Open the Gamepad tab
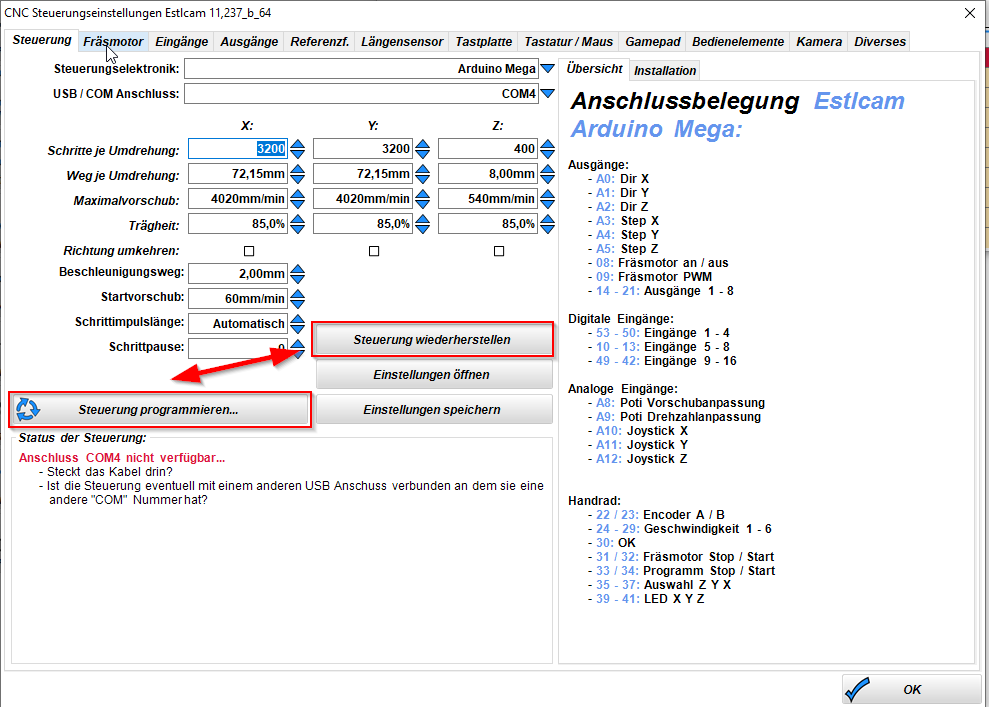Image resolution: width=989 pixels, height=707 pixels. pyautogui.click(x=653, y=42)
